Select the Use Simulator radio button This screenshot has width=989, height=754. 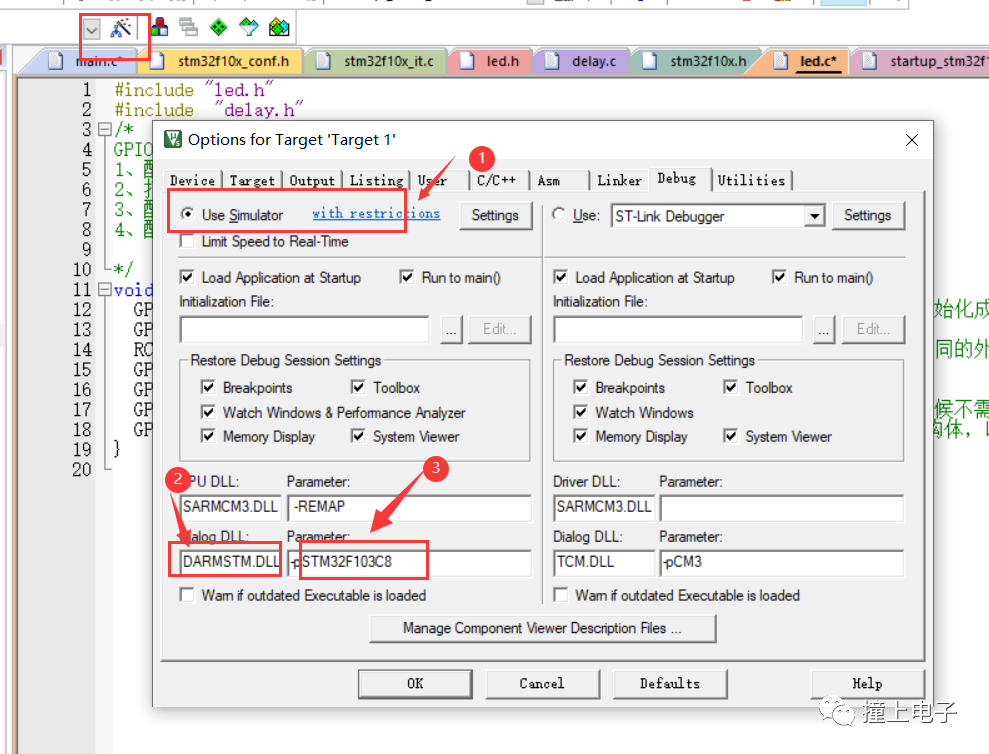point(187,214)
